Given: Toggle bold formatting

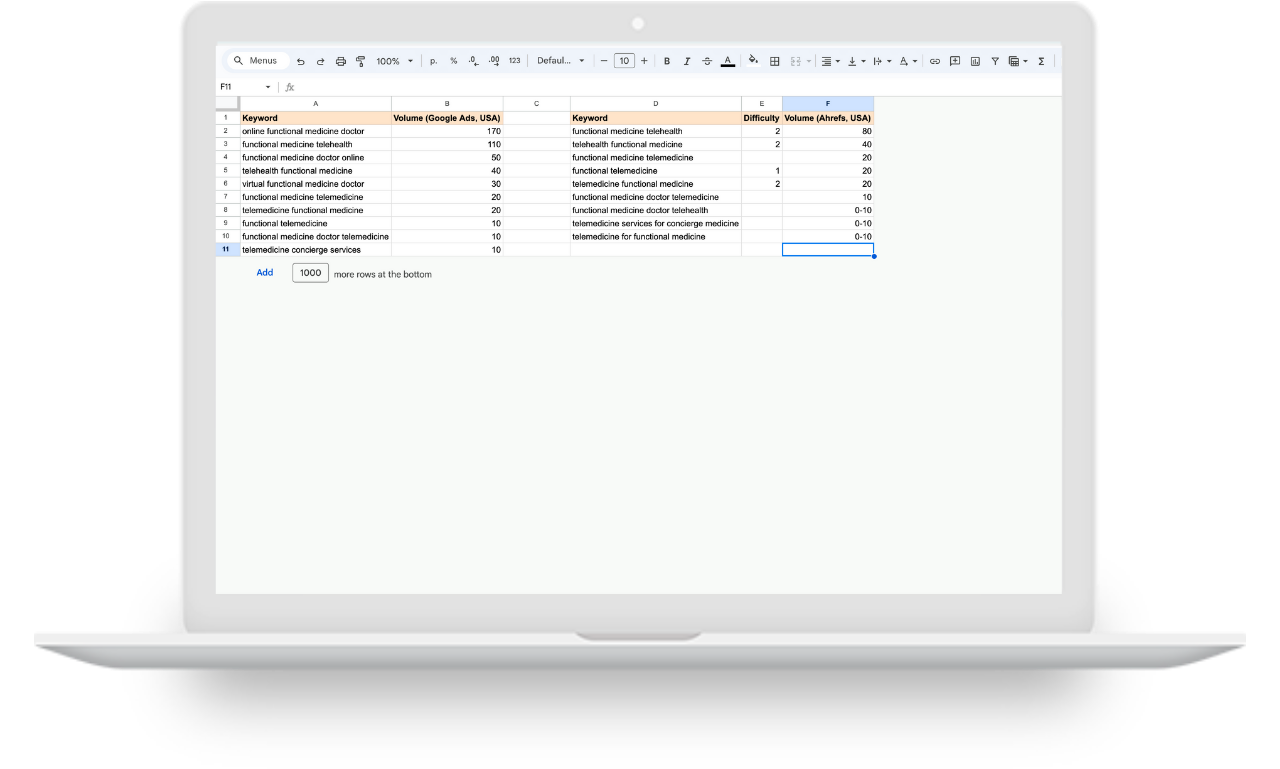Looking at the screenshot, I should pos(666,61).
